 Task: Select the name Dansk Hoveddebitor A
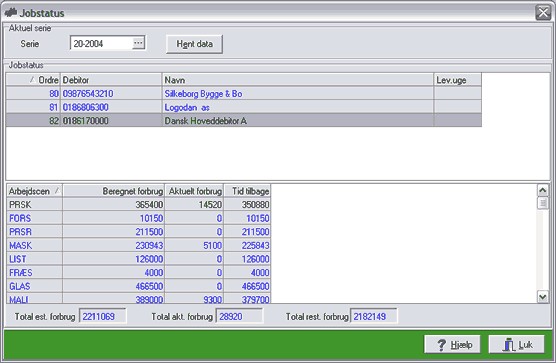(206, 121)
